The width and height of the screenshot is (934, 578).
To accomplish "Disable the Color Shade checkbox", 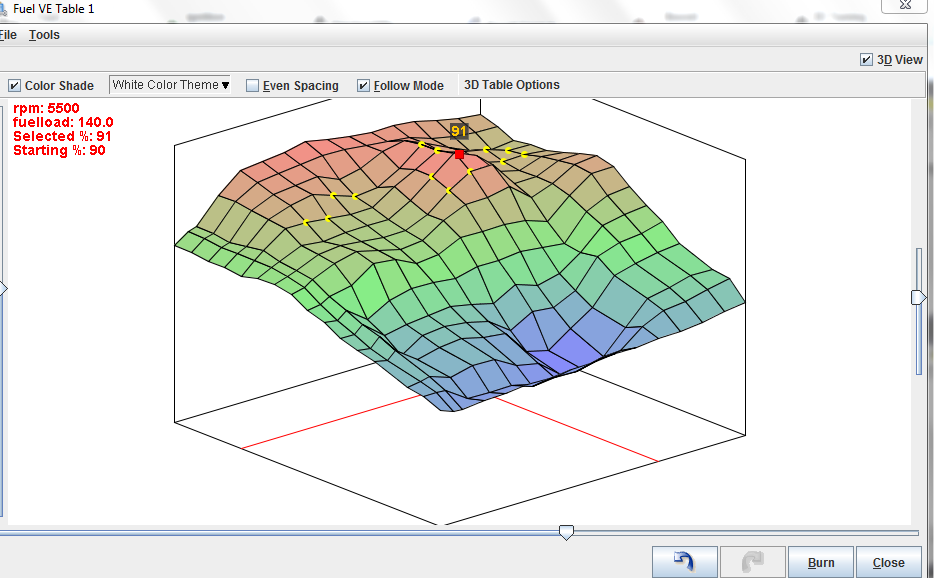I will [x=14, y=86].
